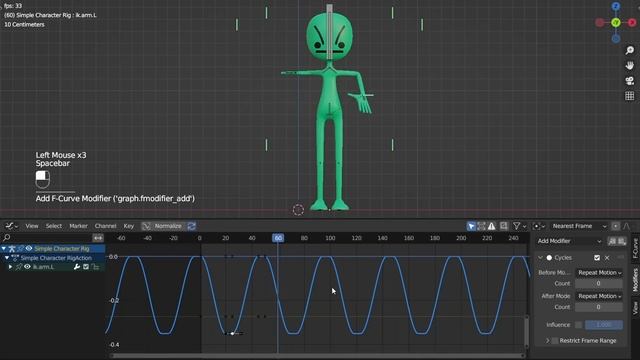Click the Cycles modifier active dot icon

click(x=549, y=258)
